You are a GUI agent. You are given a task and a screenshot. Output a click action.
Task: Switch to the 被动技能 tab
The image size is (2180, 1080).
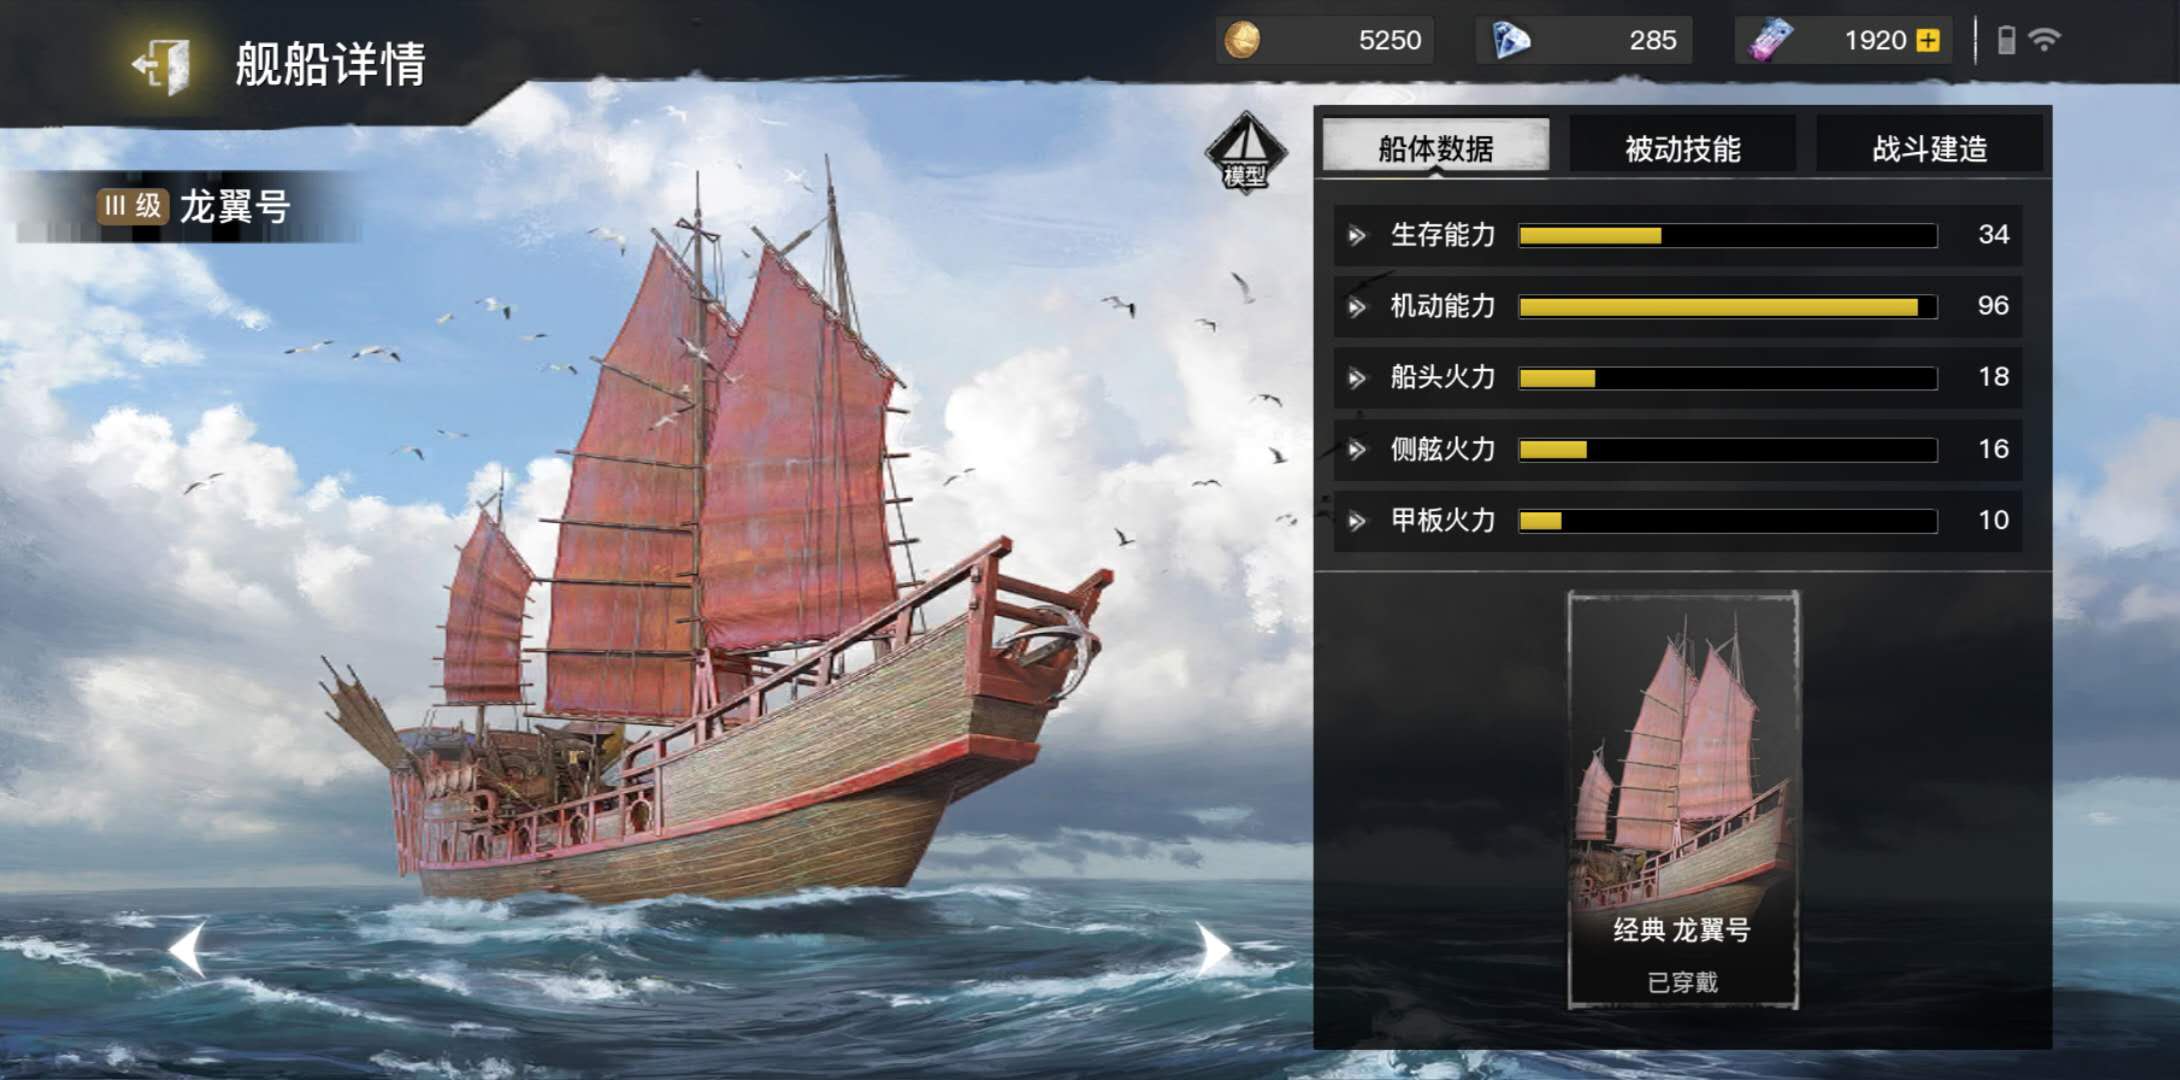(1682, 148)
